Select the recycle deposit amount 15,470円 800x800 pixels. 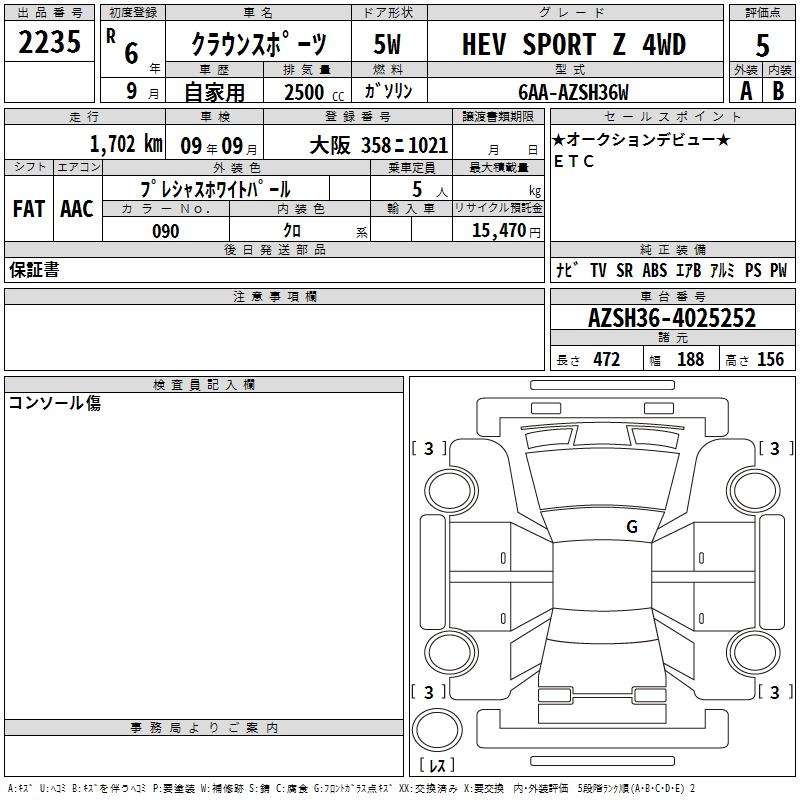pyautogui.click(x=498, y=231)
